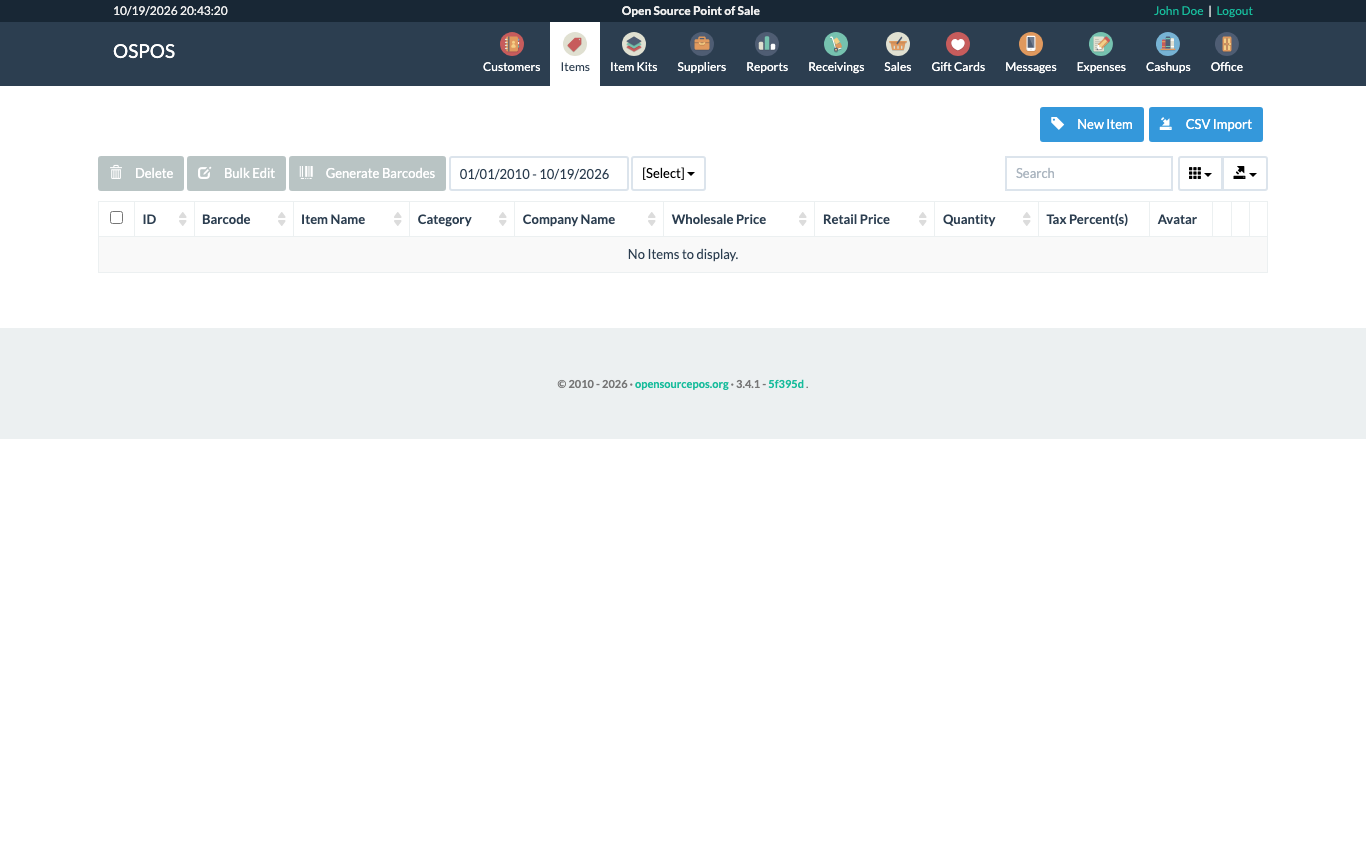Sort by Quantity using its sort arrows
Viewport: 1366px width, 860px height.
point(1027,219)
